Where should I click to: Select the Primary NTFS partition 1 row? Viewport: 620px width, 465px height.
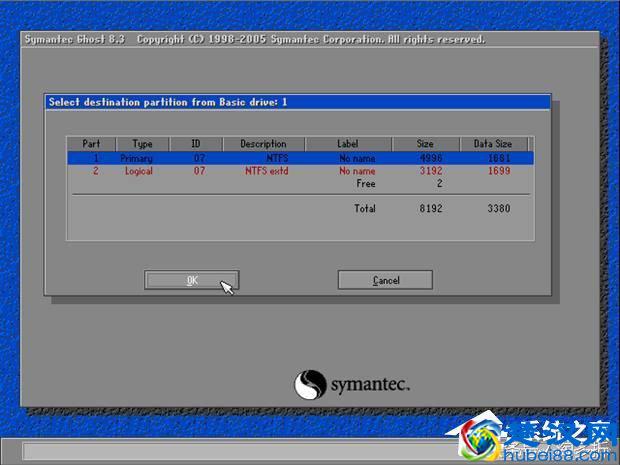pos(299,158)
